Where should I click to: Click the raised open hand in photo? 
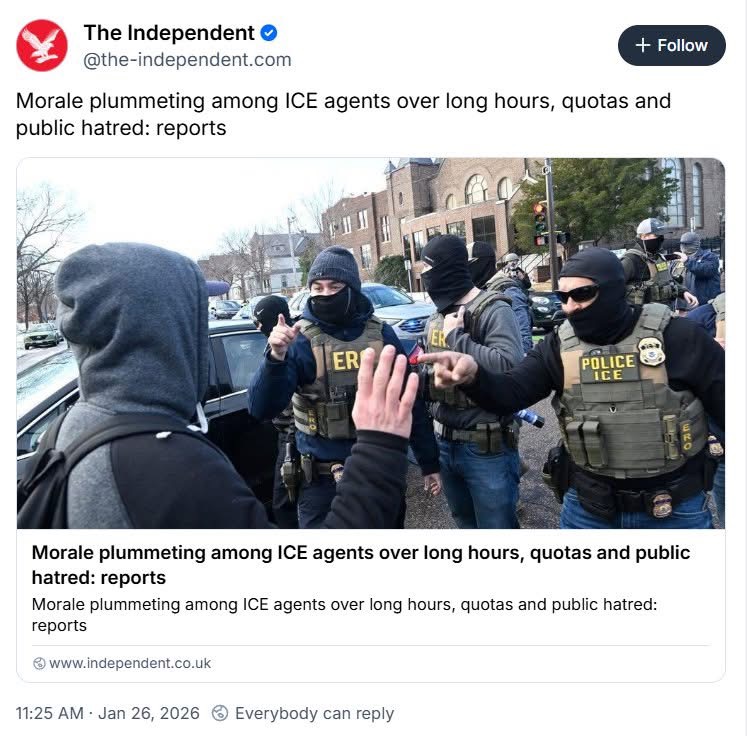(385, 392)
